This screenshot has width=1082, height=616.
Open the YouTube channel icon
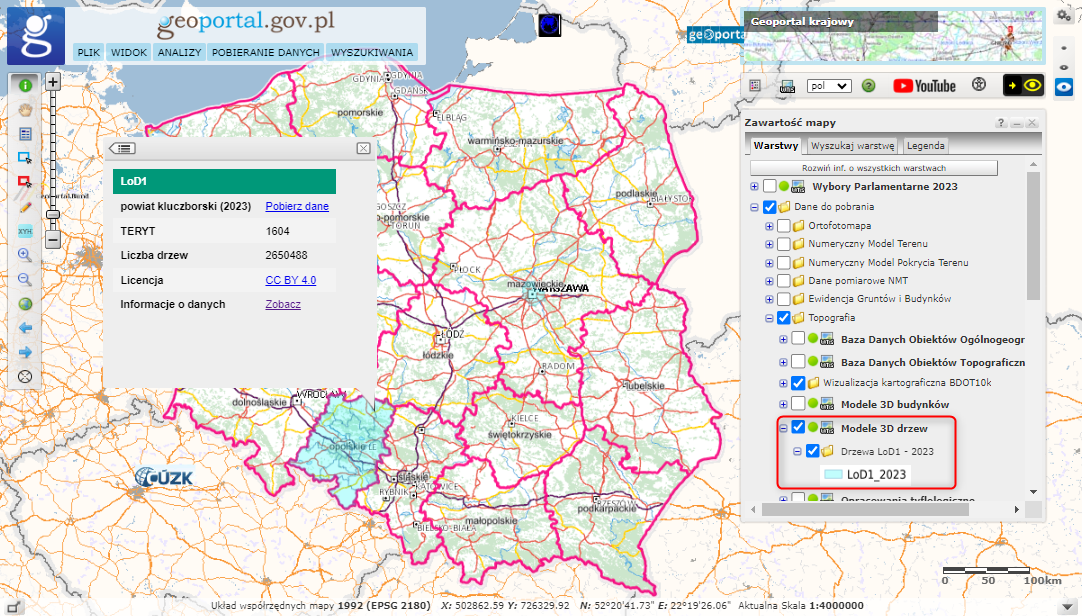pyautogui.click(x=924, y=86)
